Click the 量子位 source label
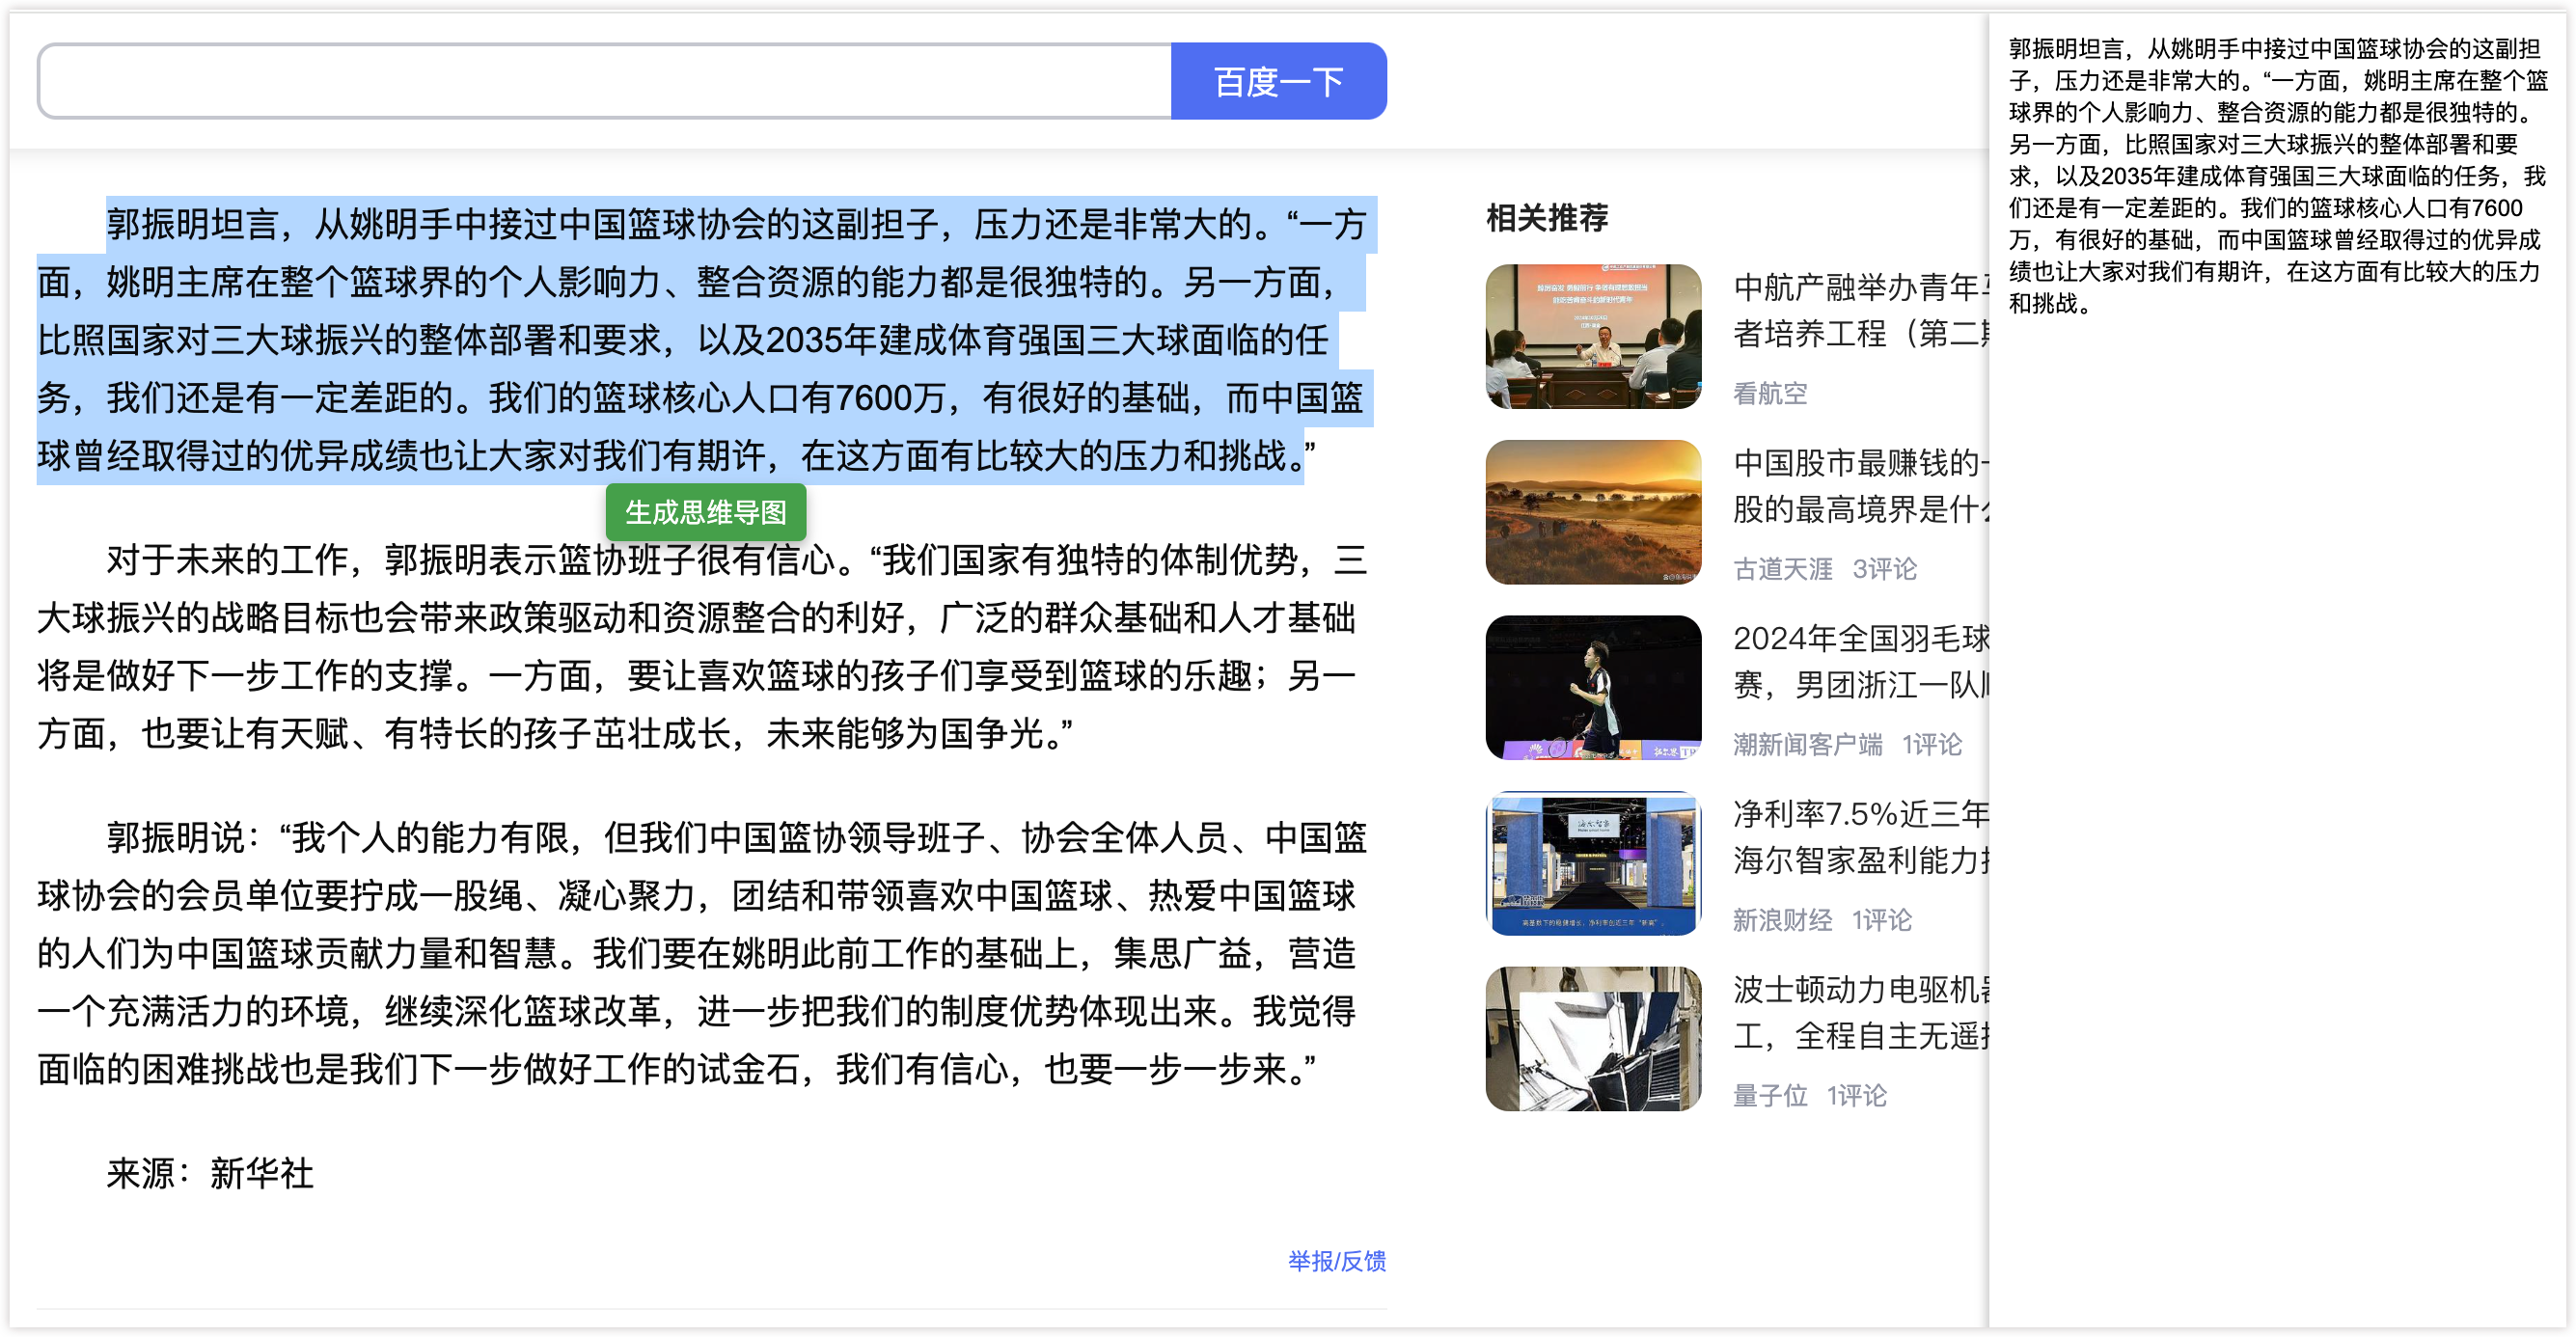The height and width of the screenshot is (1337, 2576). click(x=1770, y=1095)
